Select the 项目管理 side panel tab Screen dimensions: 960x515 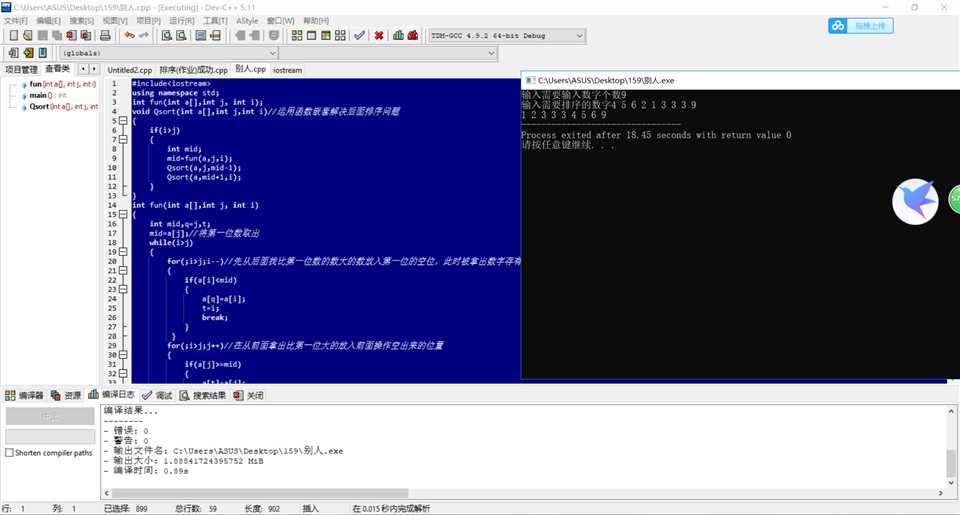(21, 69)
